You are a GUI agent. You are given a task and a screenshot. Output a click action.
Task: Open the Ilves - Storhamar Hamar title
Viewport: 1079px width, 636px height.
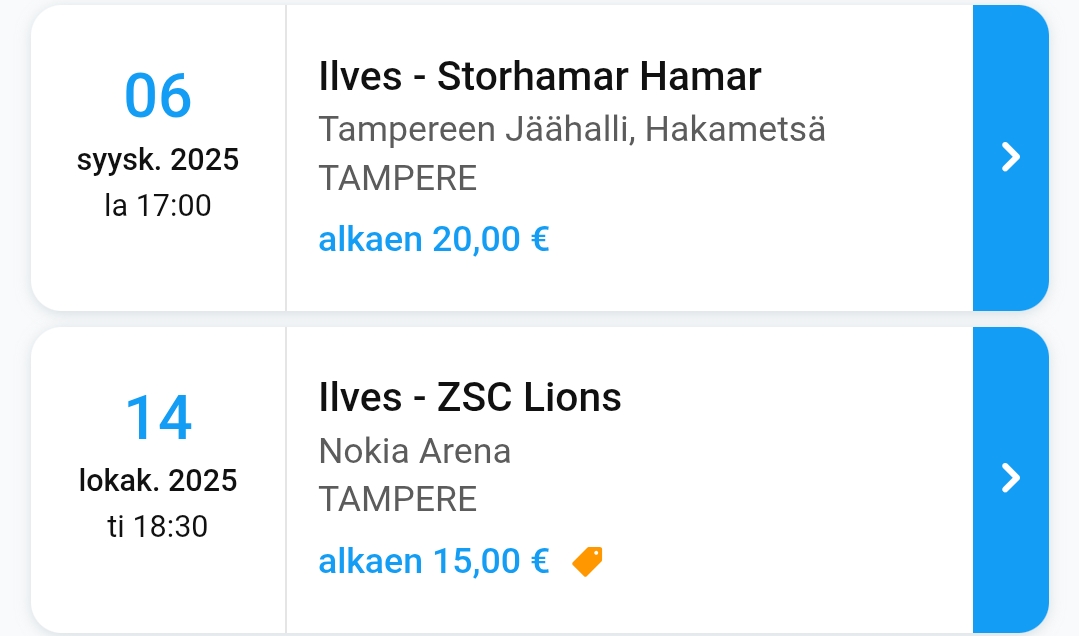540,76
